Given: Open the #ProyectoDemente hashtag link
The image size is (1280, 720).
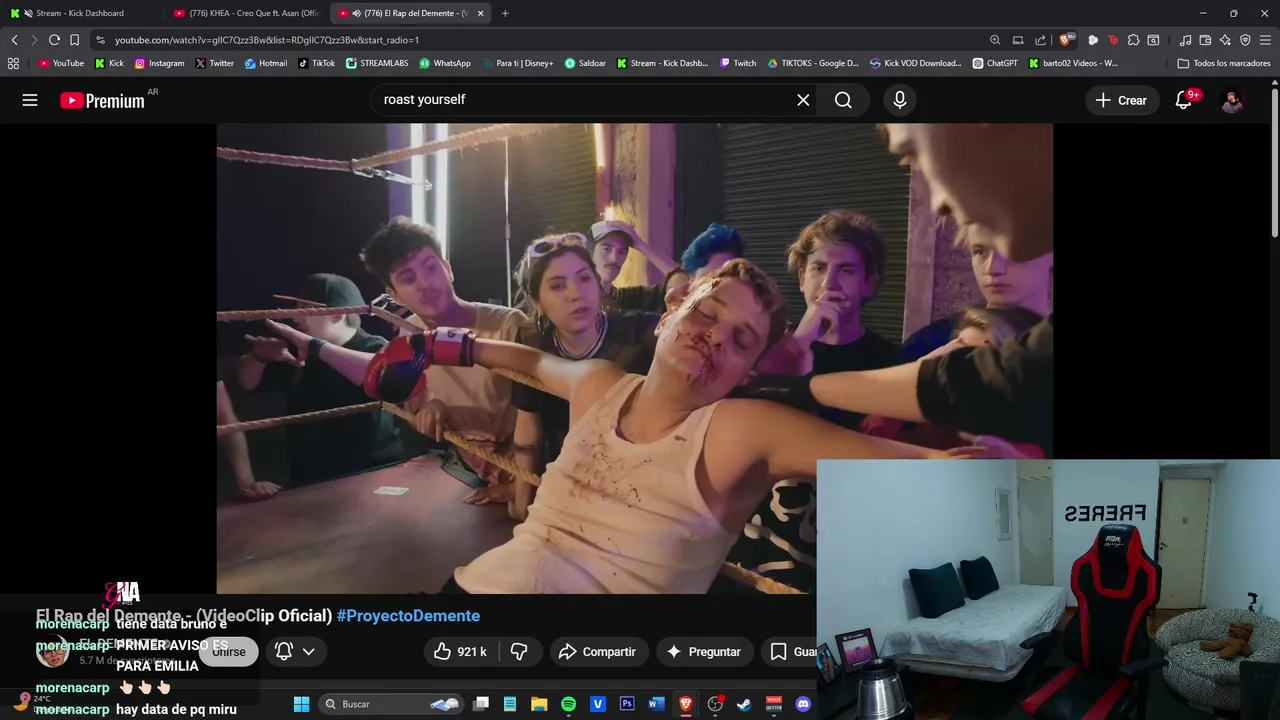Looking at the screenshot, I should tap(408, 616).
